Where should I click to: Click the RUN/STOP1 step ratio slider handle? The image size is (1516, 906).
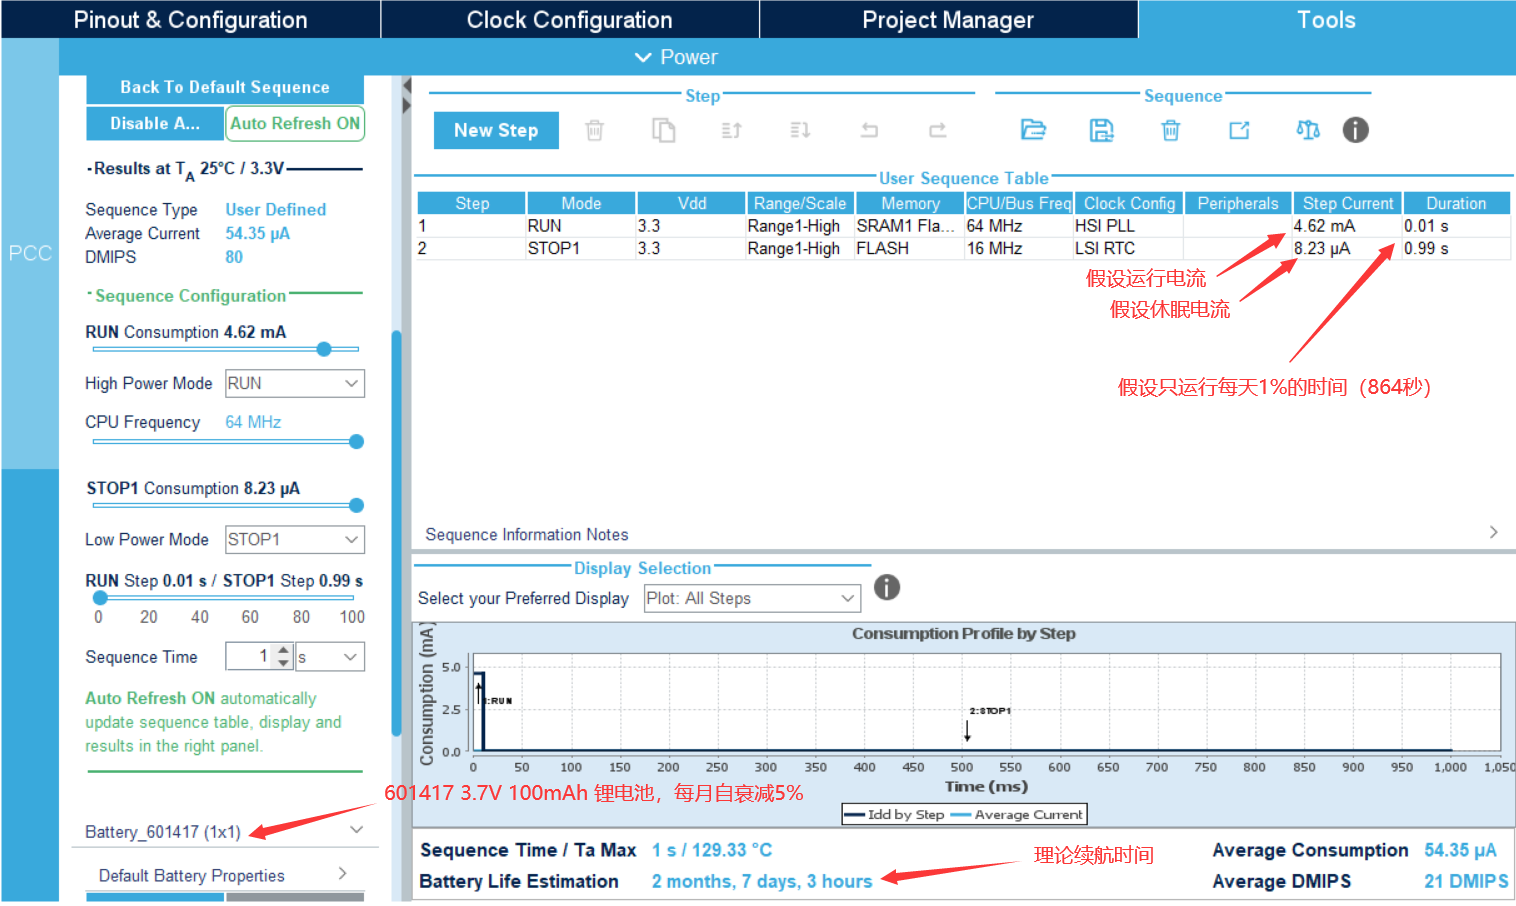[100, 597]
